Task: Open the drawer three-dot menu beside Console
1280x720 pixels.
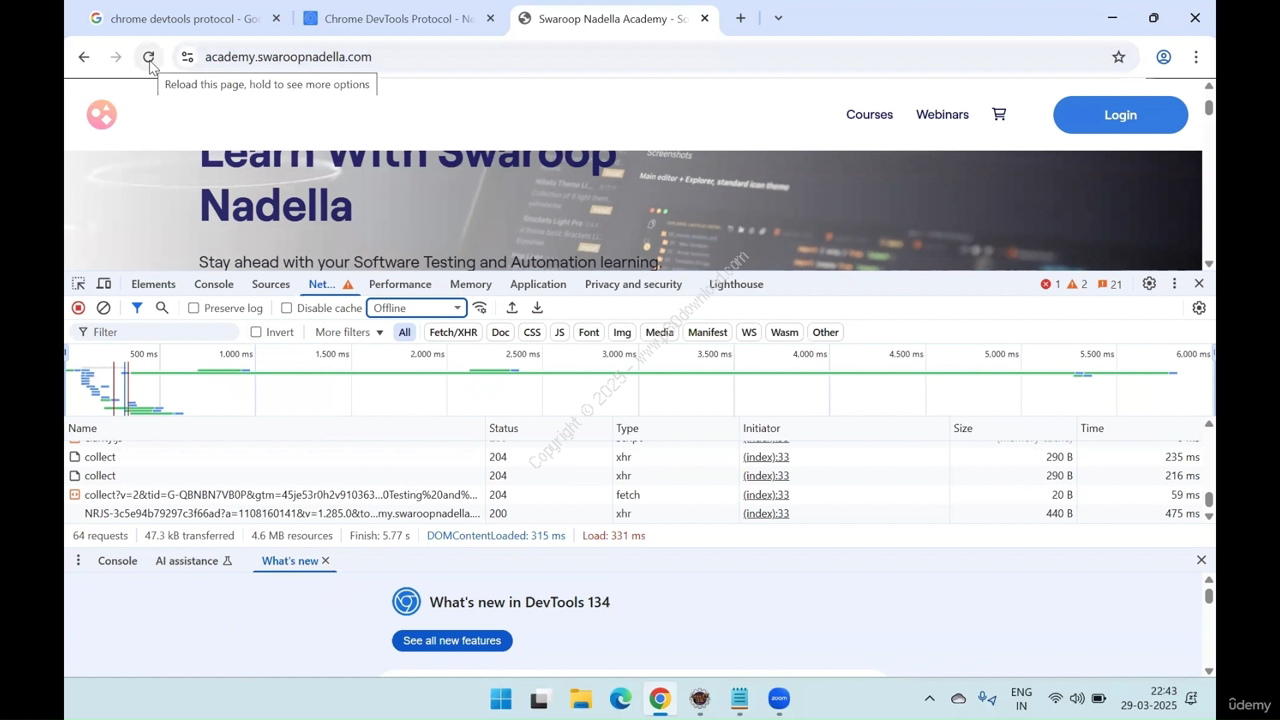Action: [x=78, y=561]
